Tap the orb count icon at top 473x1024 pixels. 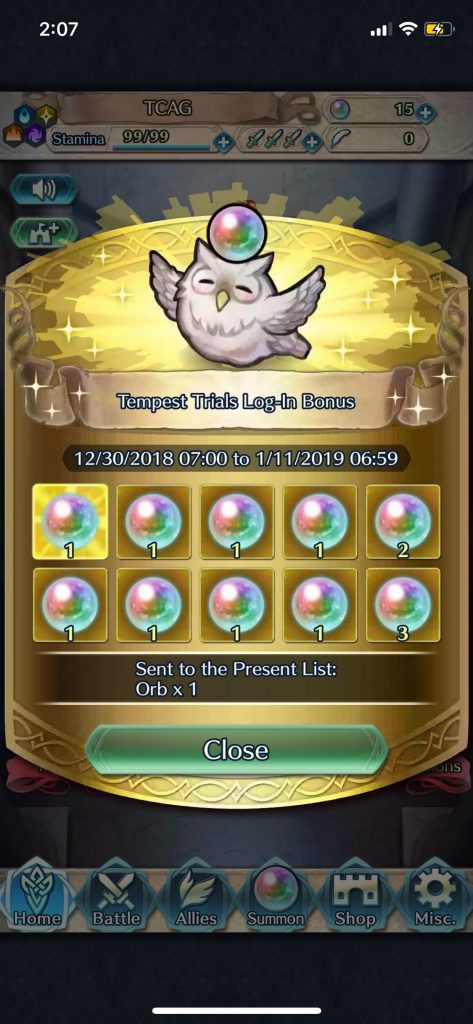click(339, 110)
